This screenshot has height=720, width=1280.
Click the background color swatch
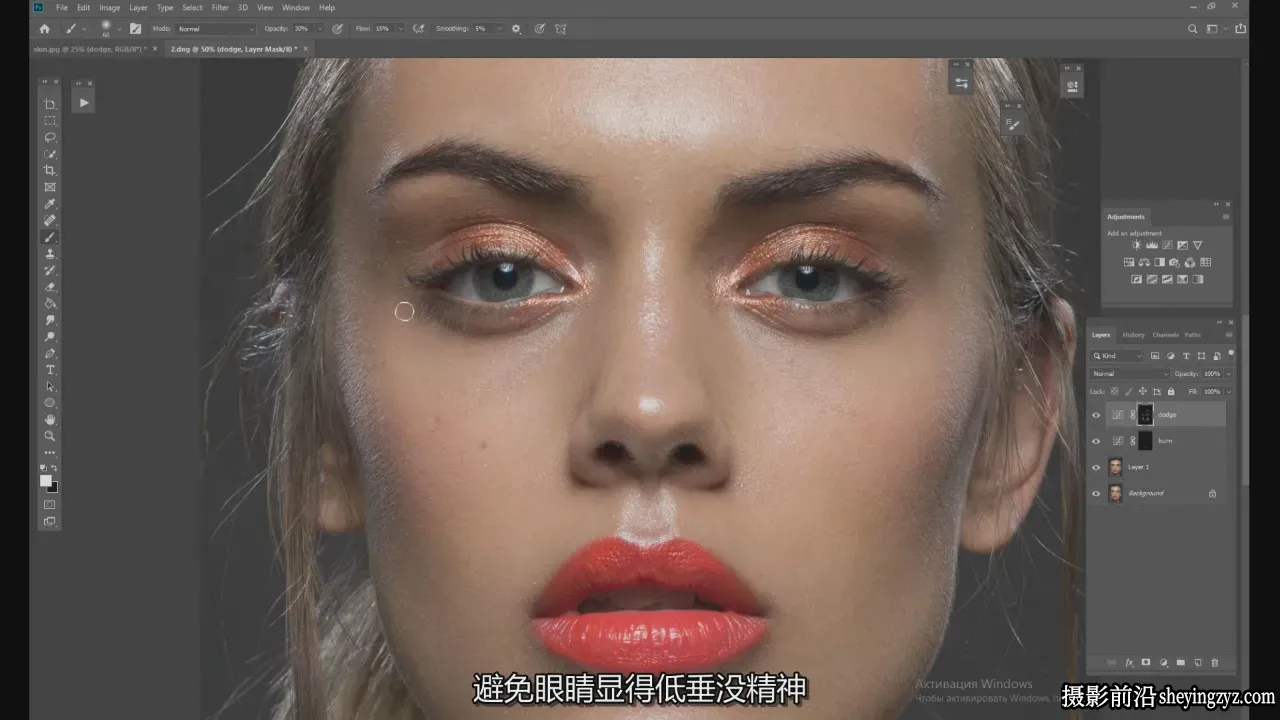(x=53, y=487)
